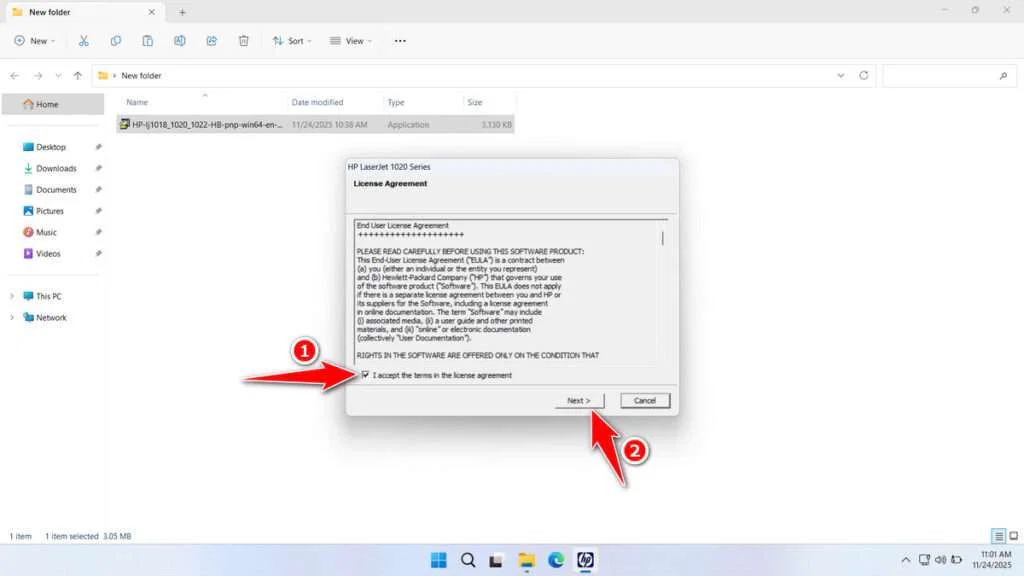The height and width of the screenshot is (576, 1024).
Task: Open the View options dropdown
Action: [350, 40]
